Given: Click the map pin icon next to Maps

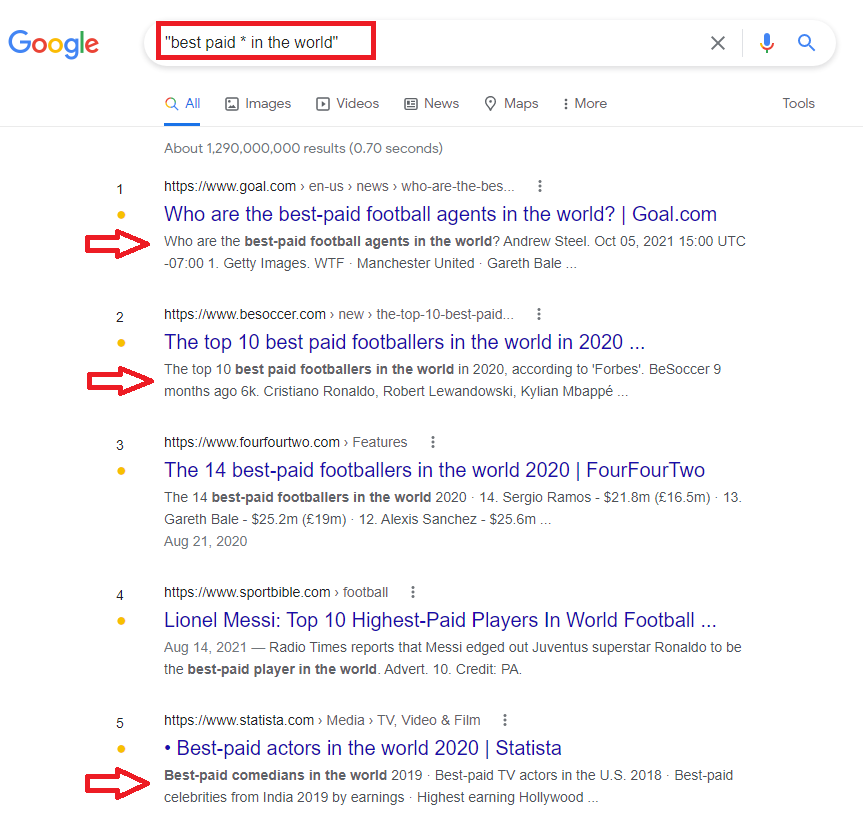Looking at the screenshot, I should (x=489, y=103).
